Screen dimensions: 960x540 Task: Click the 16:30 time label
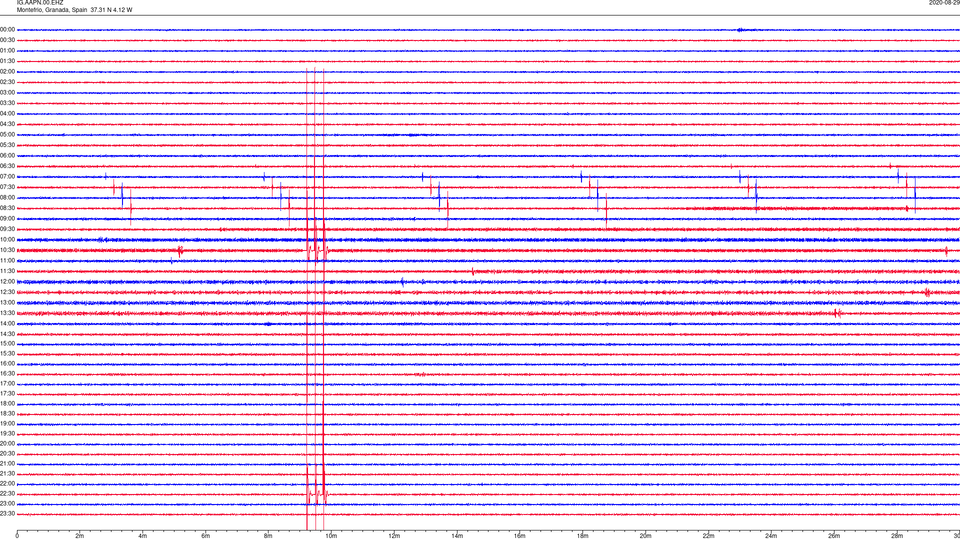(x=7, y=373)
